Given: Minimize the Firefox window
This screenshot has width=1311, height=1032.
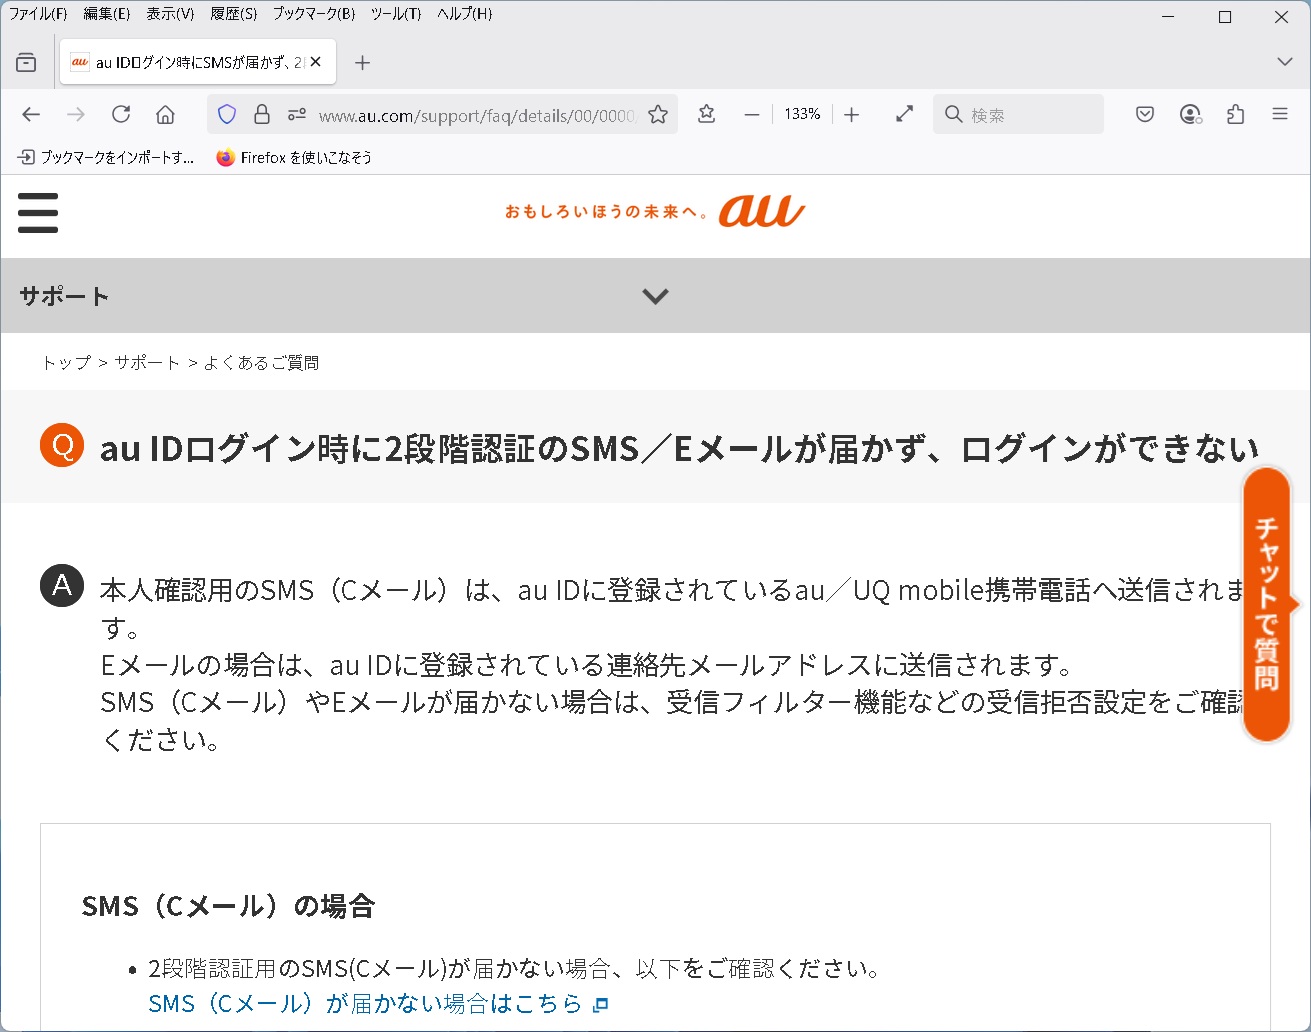Looking at the screenshot, I should 1168,17.
